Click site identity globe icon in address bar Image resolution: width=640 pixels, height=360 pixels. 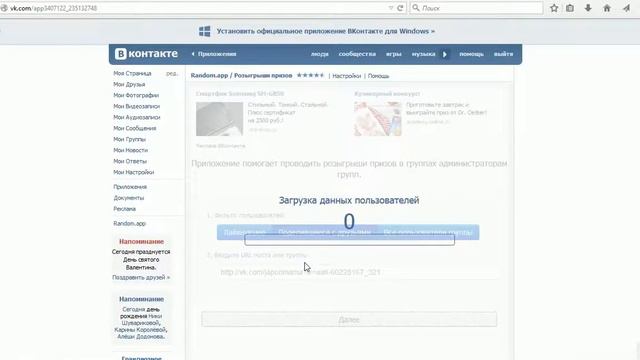pyautogui.click(x=4, y=8)
